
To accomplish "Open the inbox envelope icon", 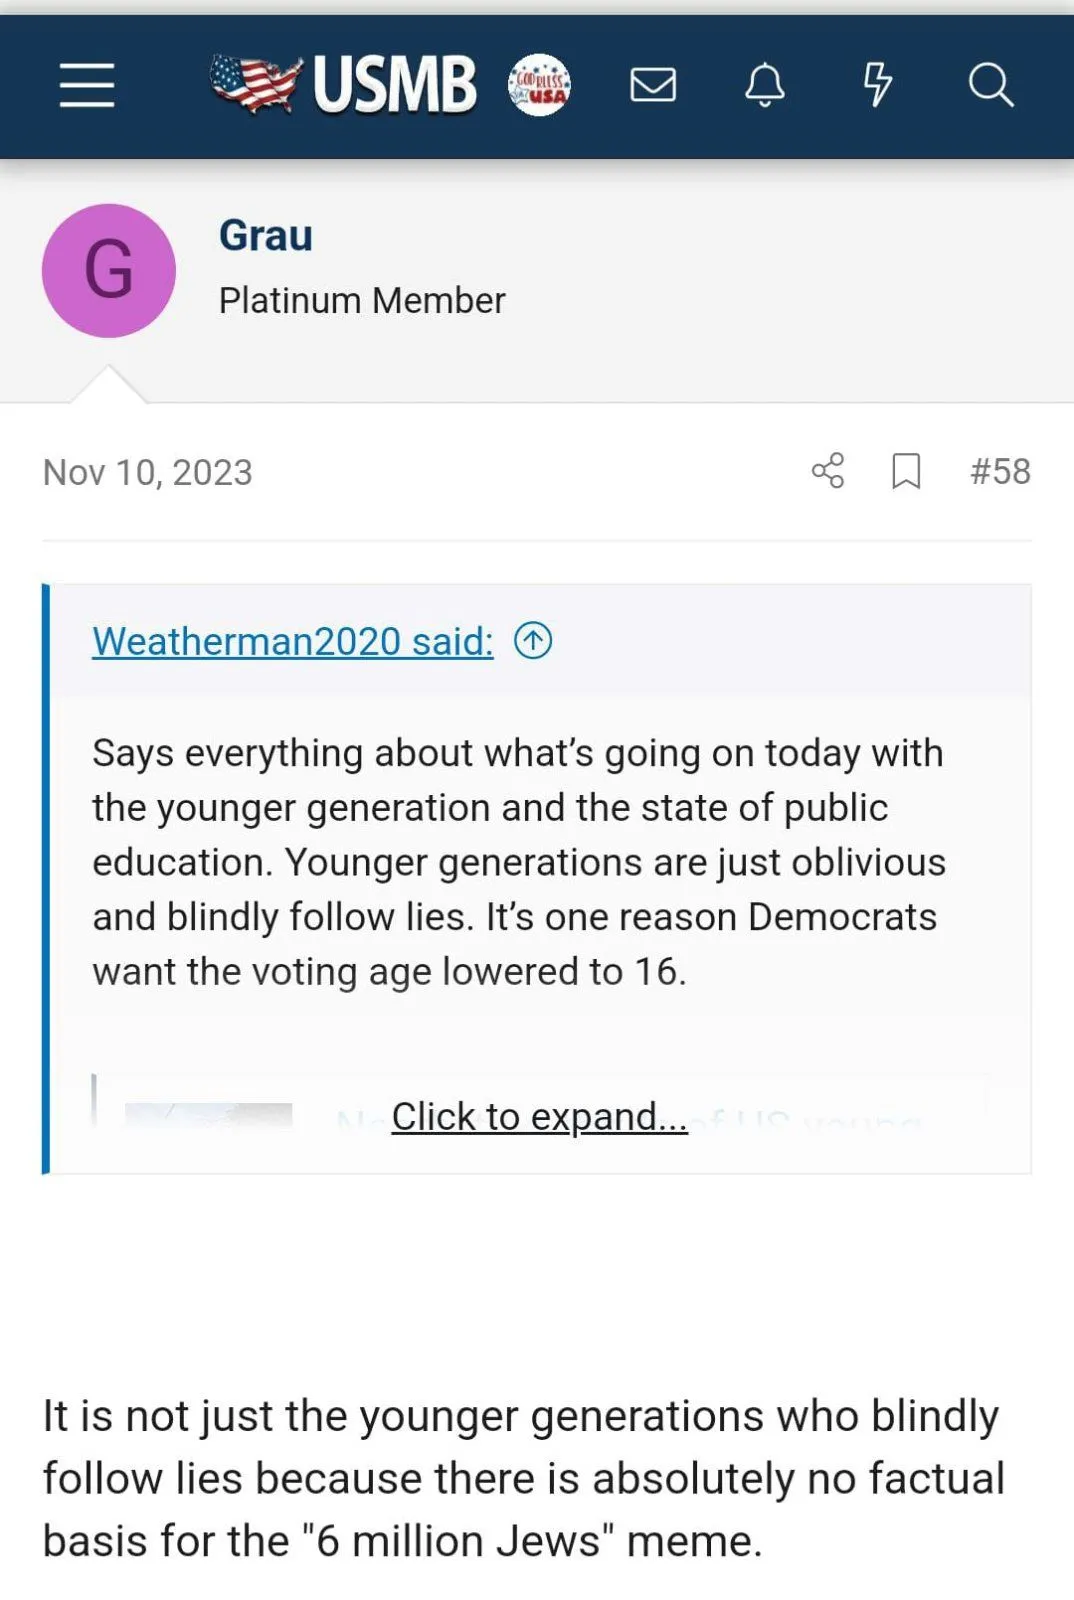I will (x=653, y=85).
